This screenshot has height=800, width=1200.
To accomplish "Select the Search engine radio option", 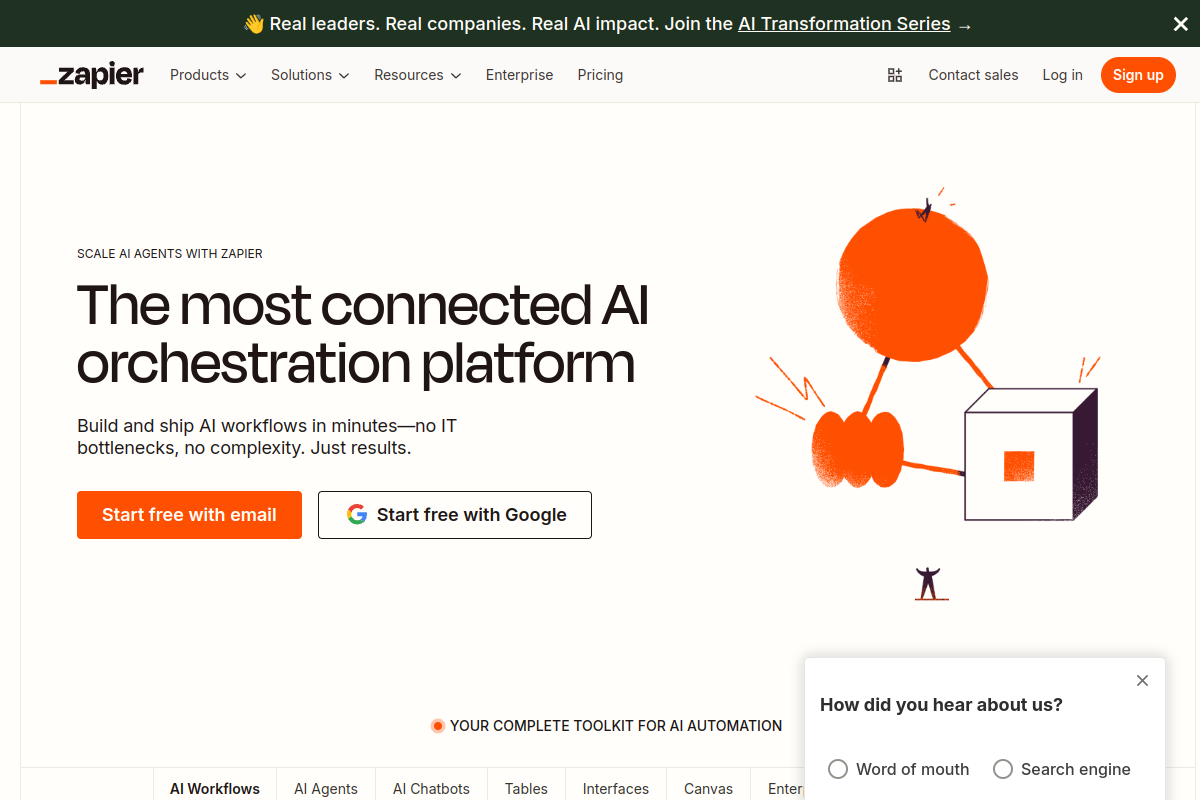I will [x=1003, y=769].
